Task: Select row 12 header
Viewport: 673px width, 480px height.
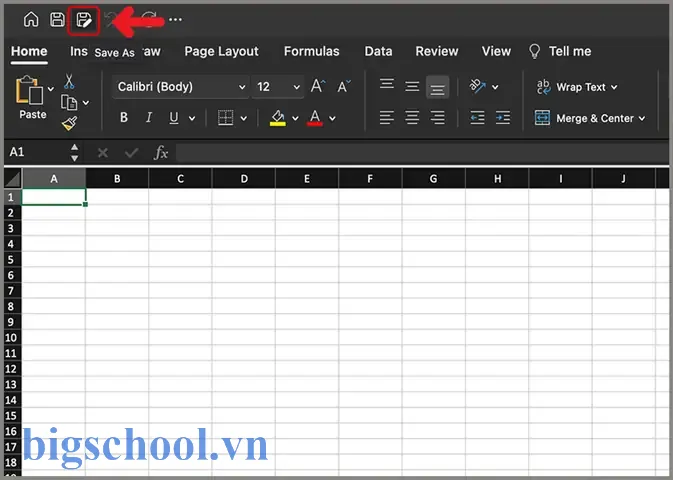Action: (12, 369)
